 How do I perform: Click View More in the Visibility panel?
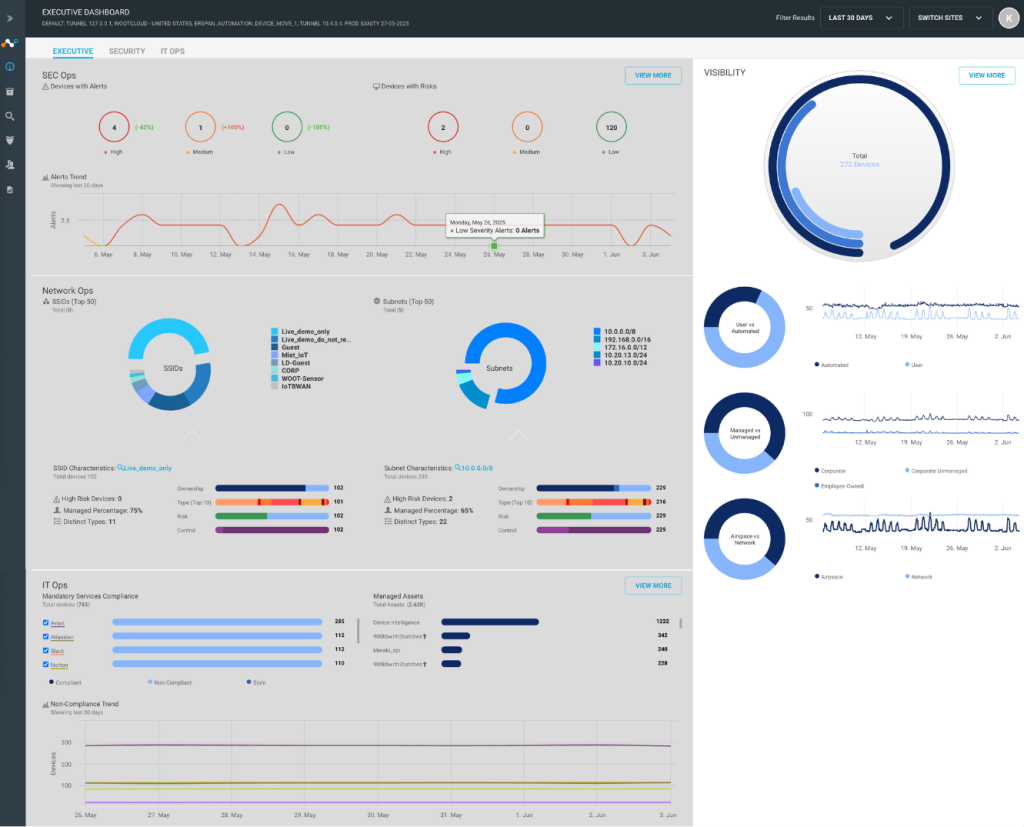pos(987,76)
